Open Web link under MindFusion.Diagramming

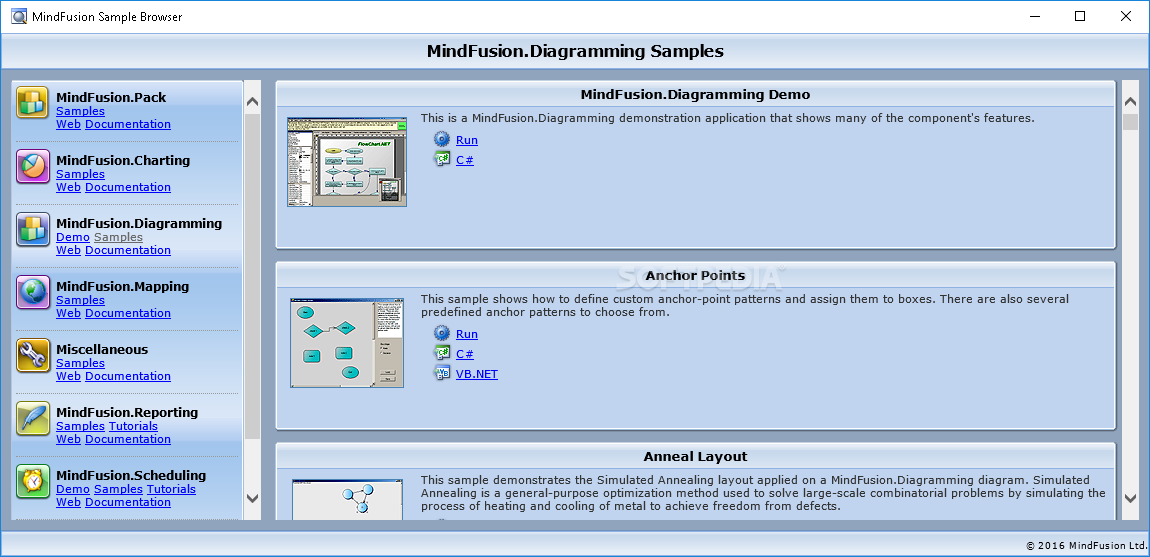coord(68,250)
